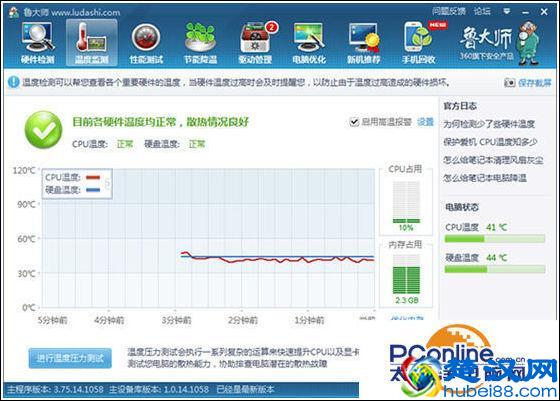Click the 120℃ axis label

point(24,170)
